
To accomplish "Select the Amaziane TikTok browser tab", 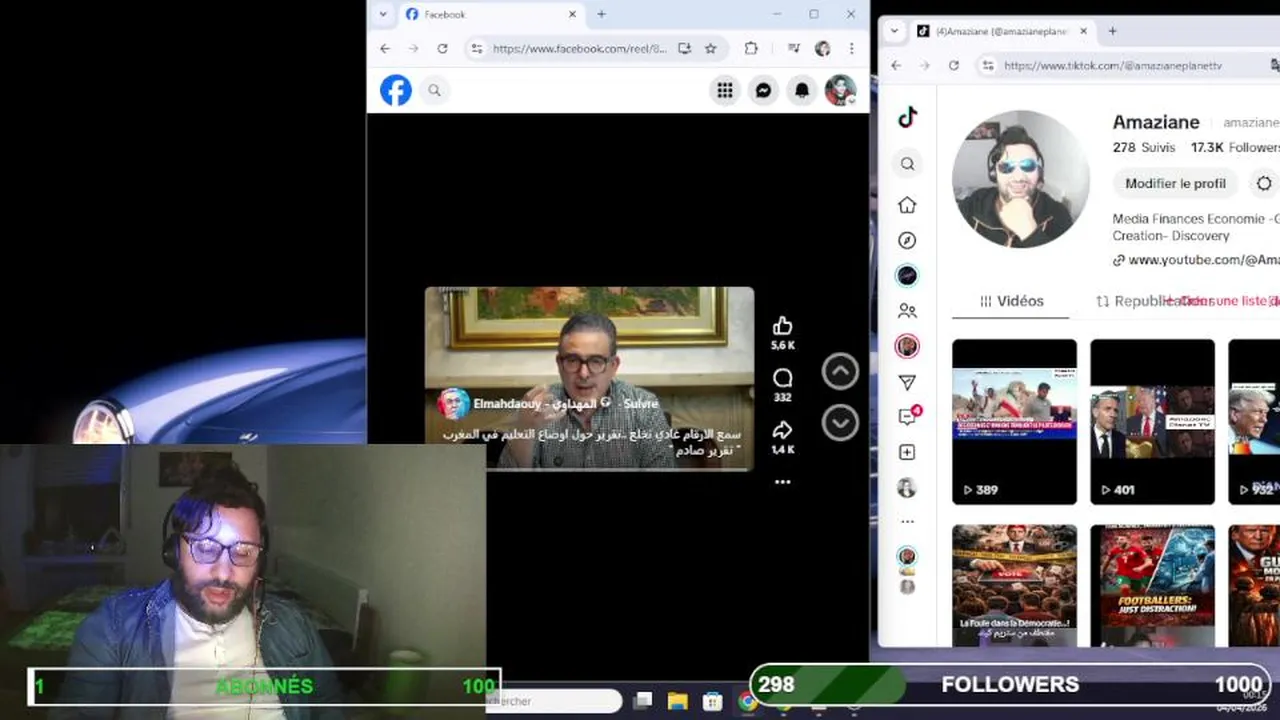I will click(1002, 31).
